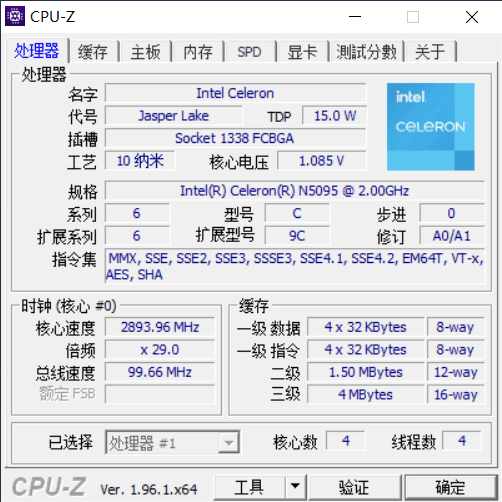Image resolution: width=502 pixels, height=502 pixels.
Task: Click the 线程数 value field
Action: pos(462,441)
